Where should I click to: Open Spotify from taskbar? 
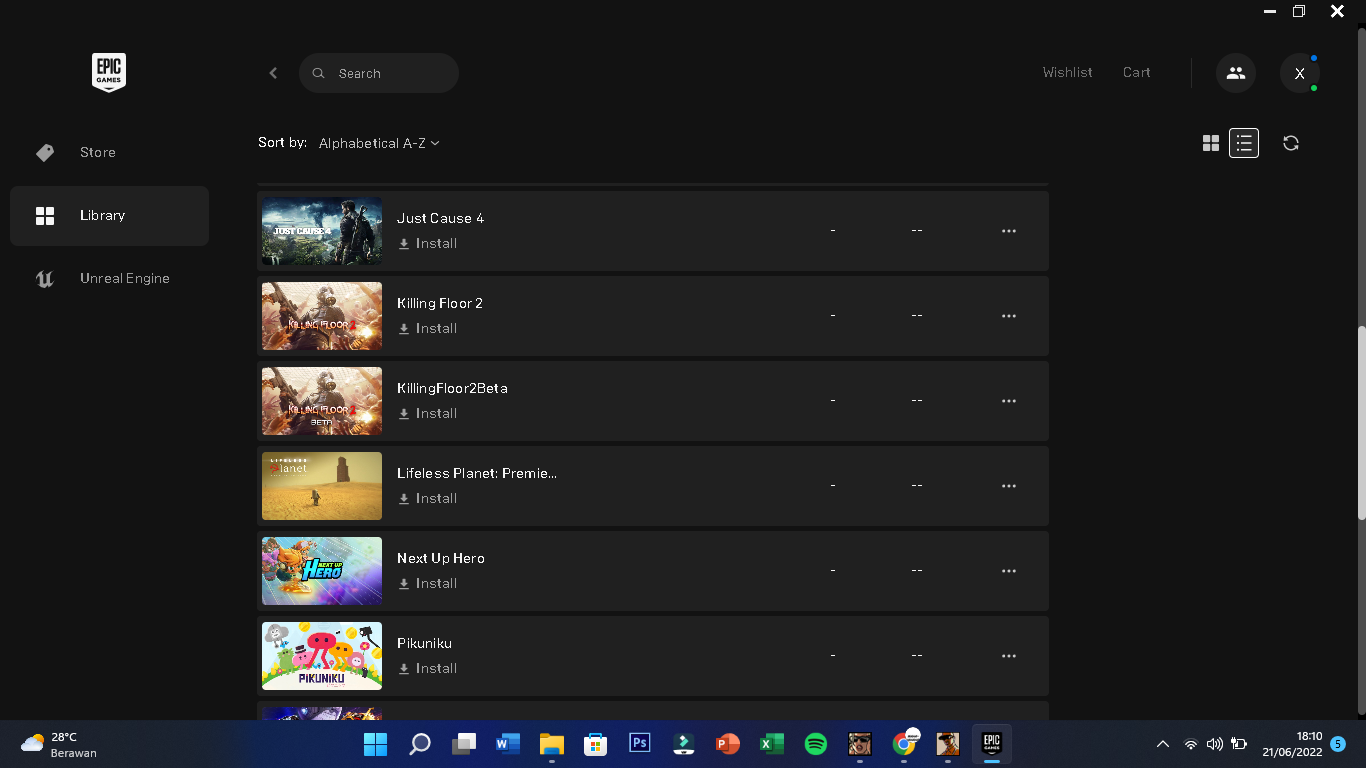[x=816, y=744]
